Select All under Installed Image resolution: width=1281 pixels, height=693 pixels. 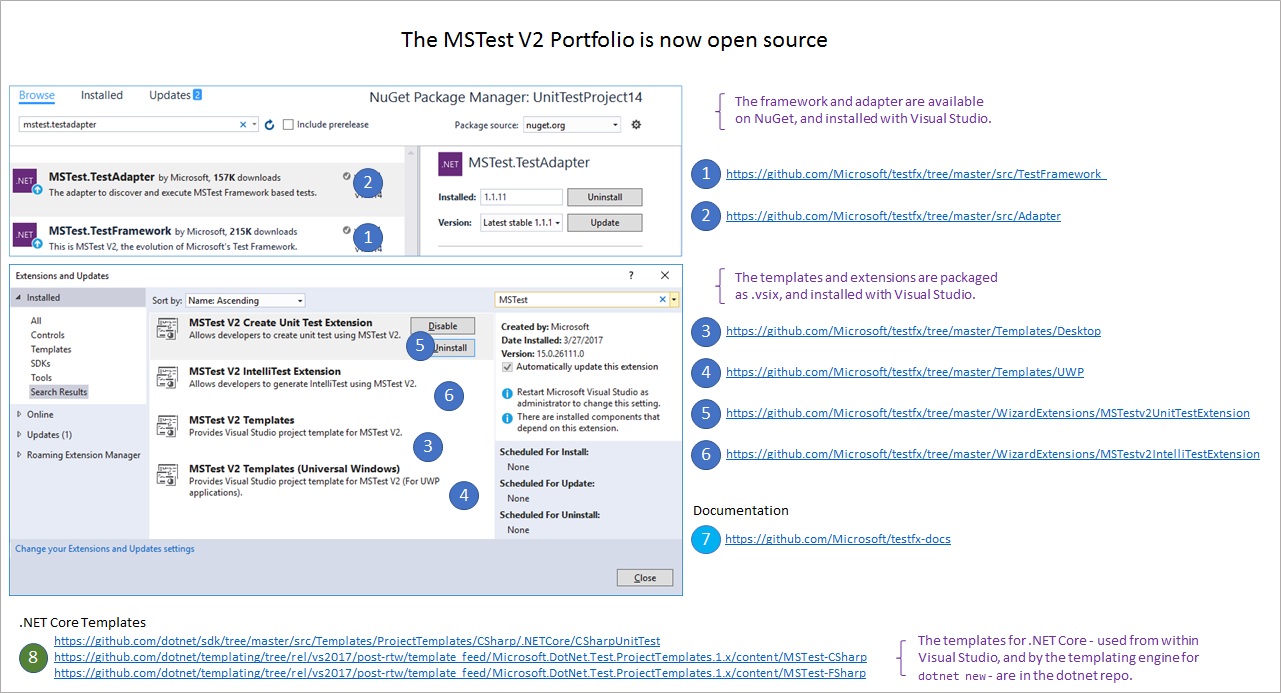pyautogui.click(x=36, y=321)
